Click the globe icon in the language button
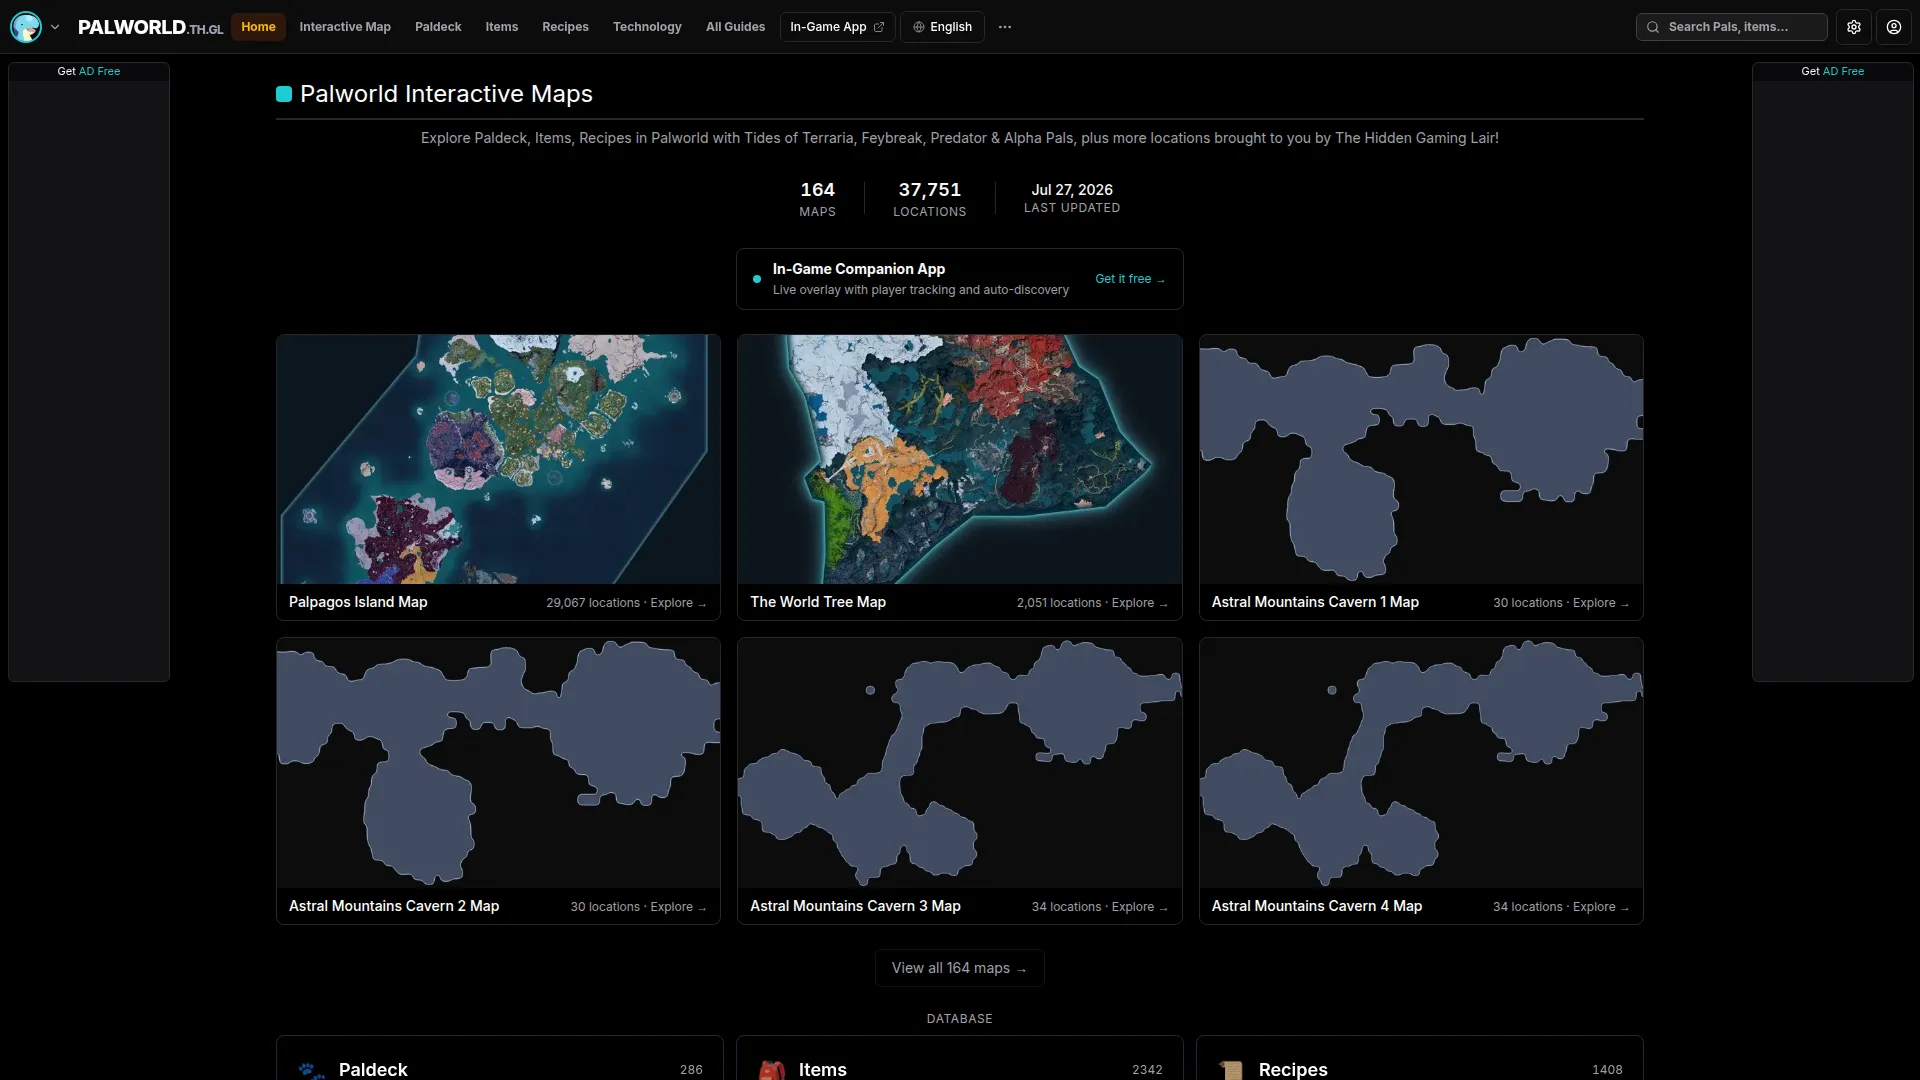Viewport: 1920px width, 1080px height. 919,27
